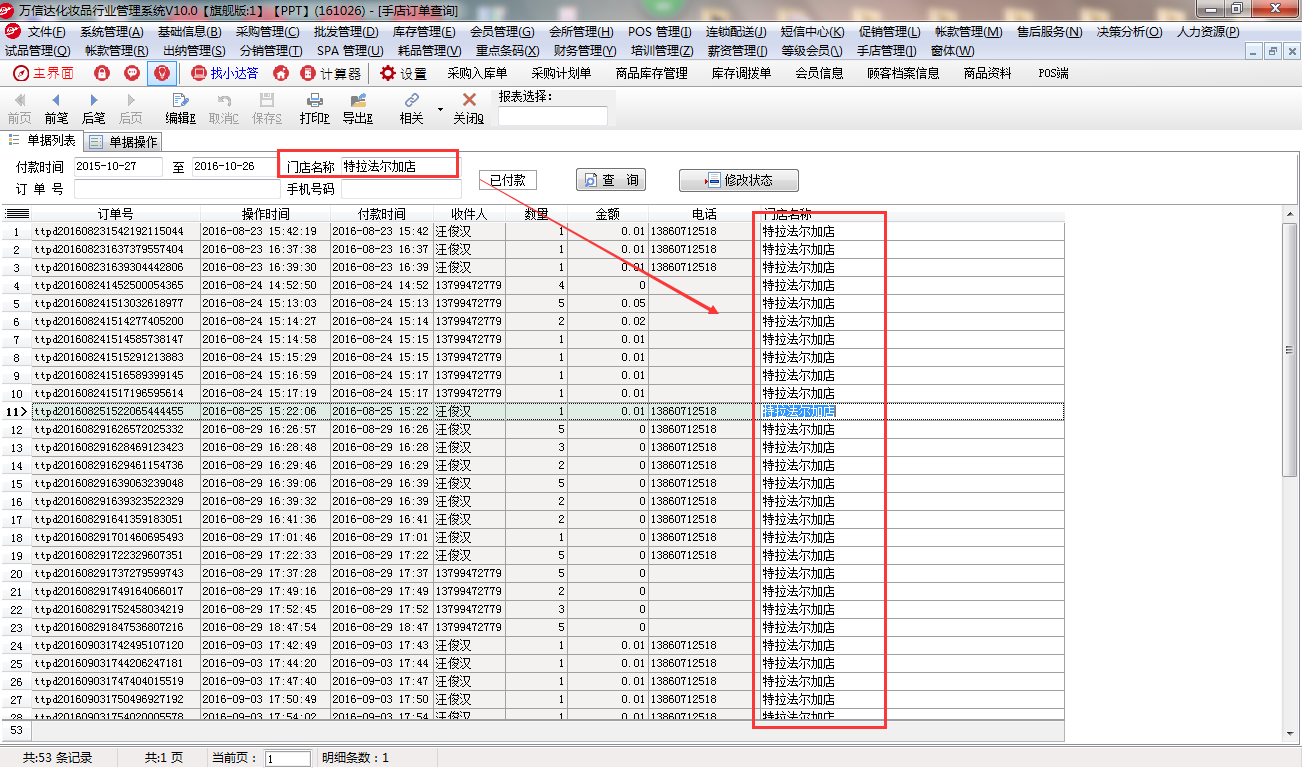This screenshot has height=768, width=1302.
Task: Open the SPA 管理 menu
Action: 349,50
